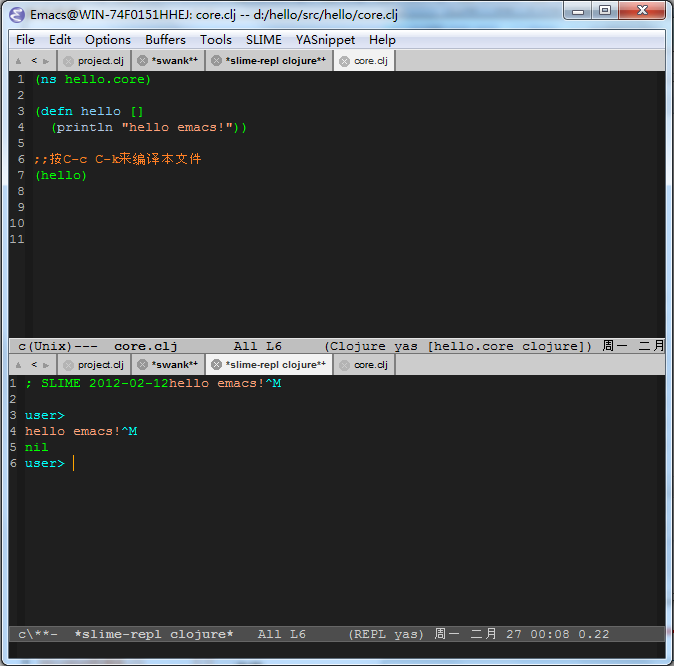Close the core.clj tab in upper tab bar
This screenshot has height=666, width=674.
(344, 61)
